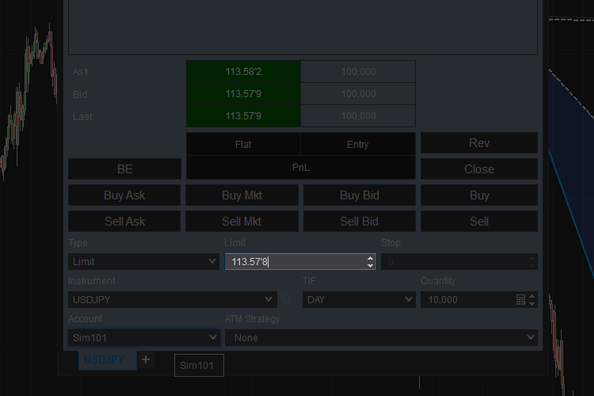
Task: Decrease Quantity with down arrow
Action: 532,303
